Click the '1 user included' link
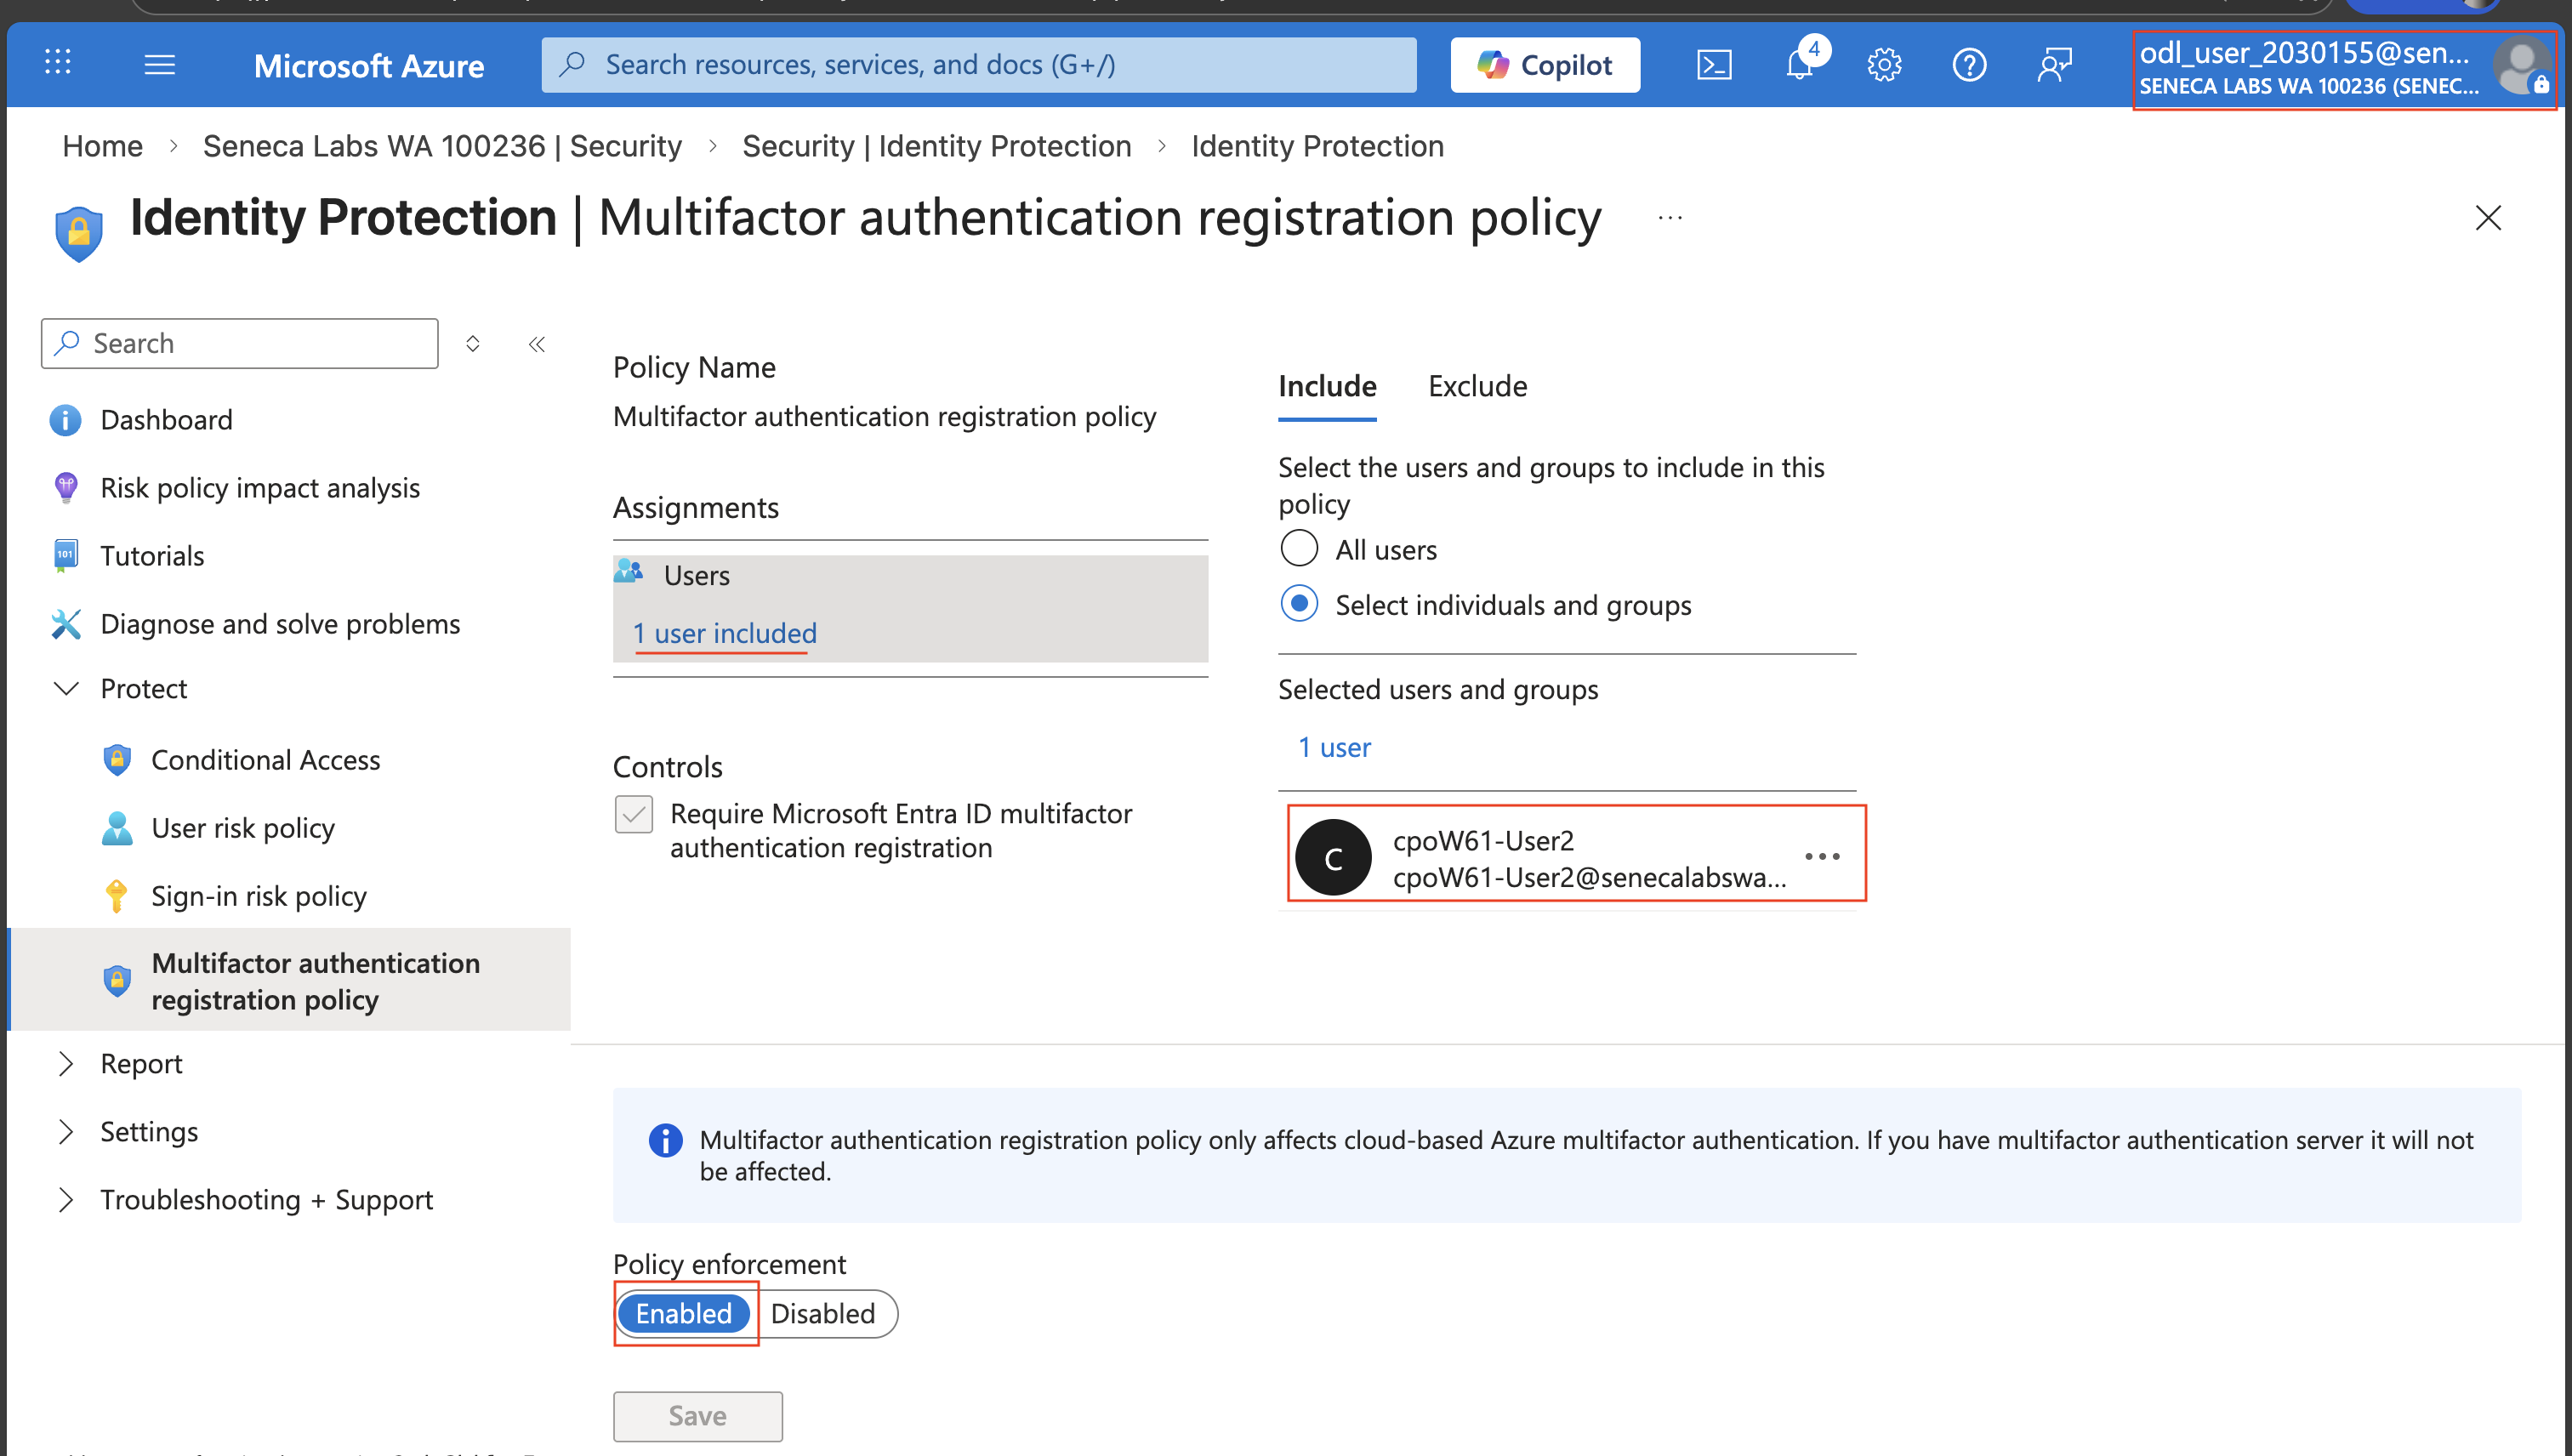Image resolution: width=2572 pixels, height=1456 pixels. (x=725, y=633)
